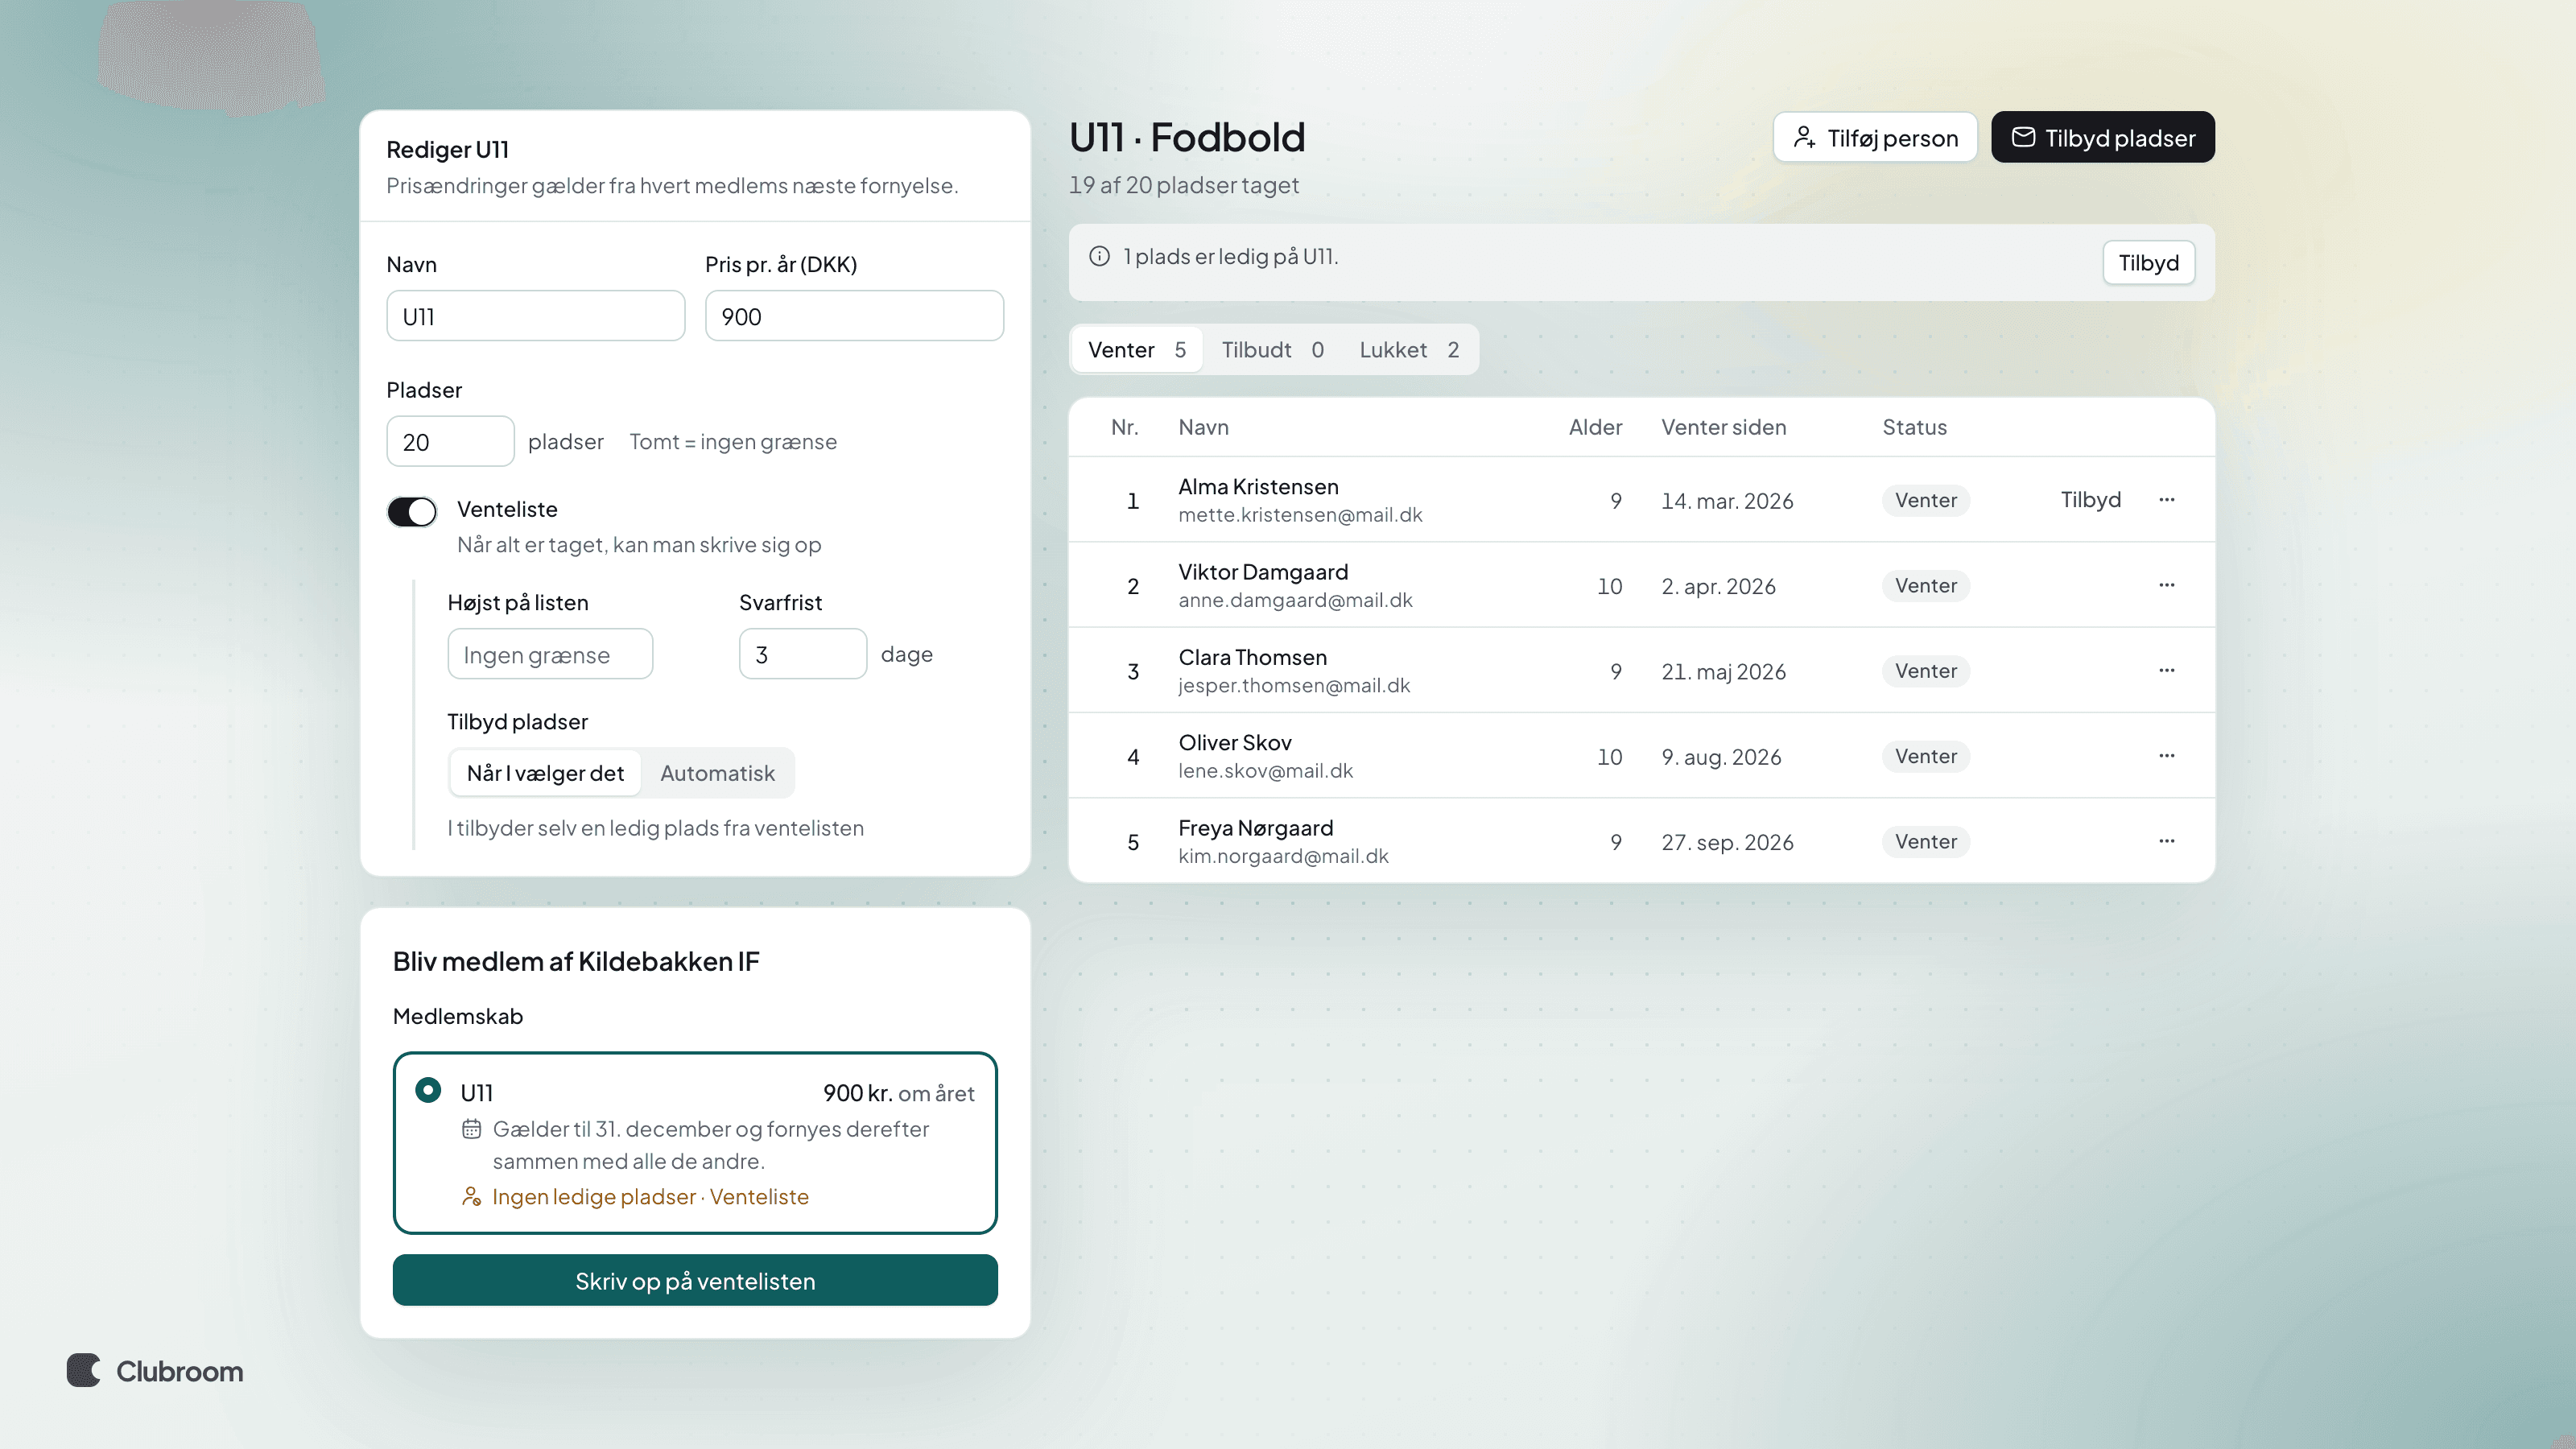Click the Pris pr. år (DKK) field
Image resolution: width=2576 pixels, height=1449 pixels.
click(854, 316)
